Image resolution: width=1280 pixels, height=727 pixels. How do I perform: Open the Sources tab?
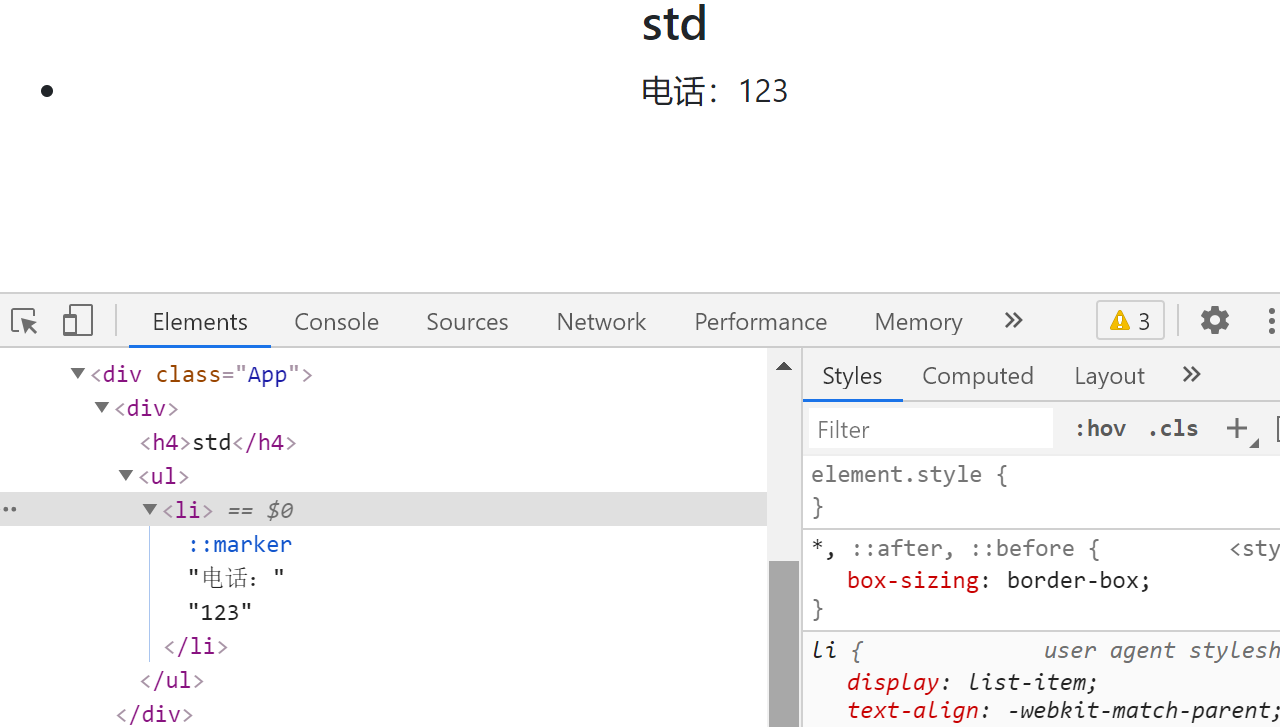(467, 322)
